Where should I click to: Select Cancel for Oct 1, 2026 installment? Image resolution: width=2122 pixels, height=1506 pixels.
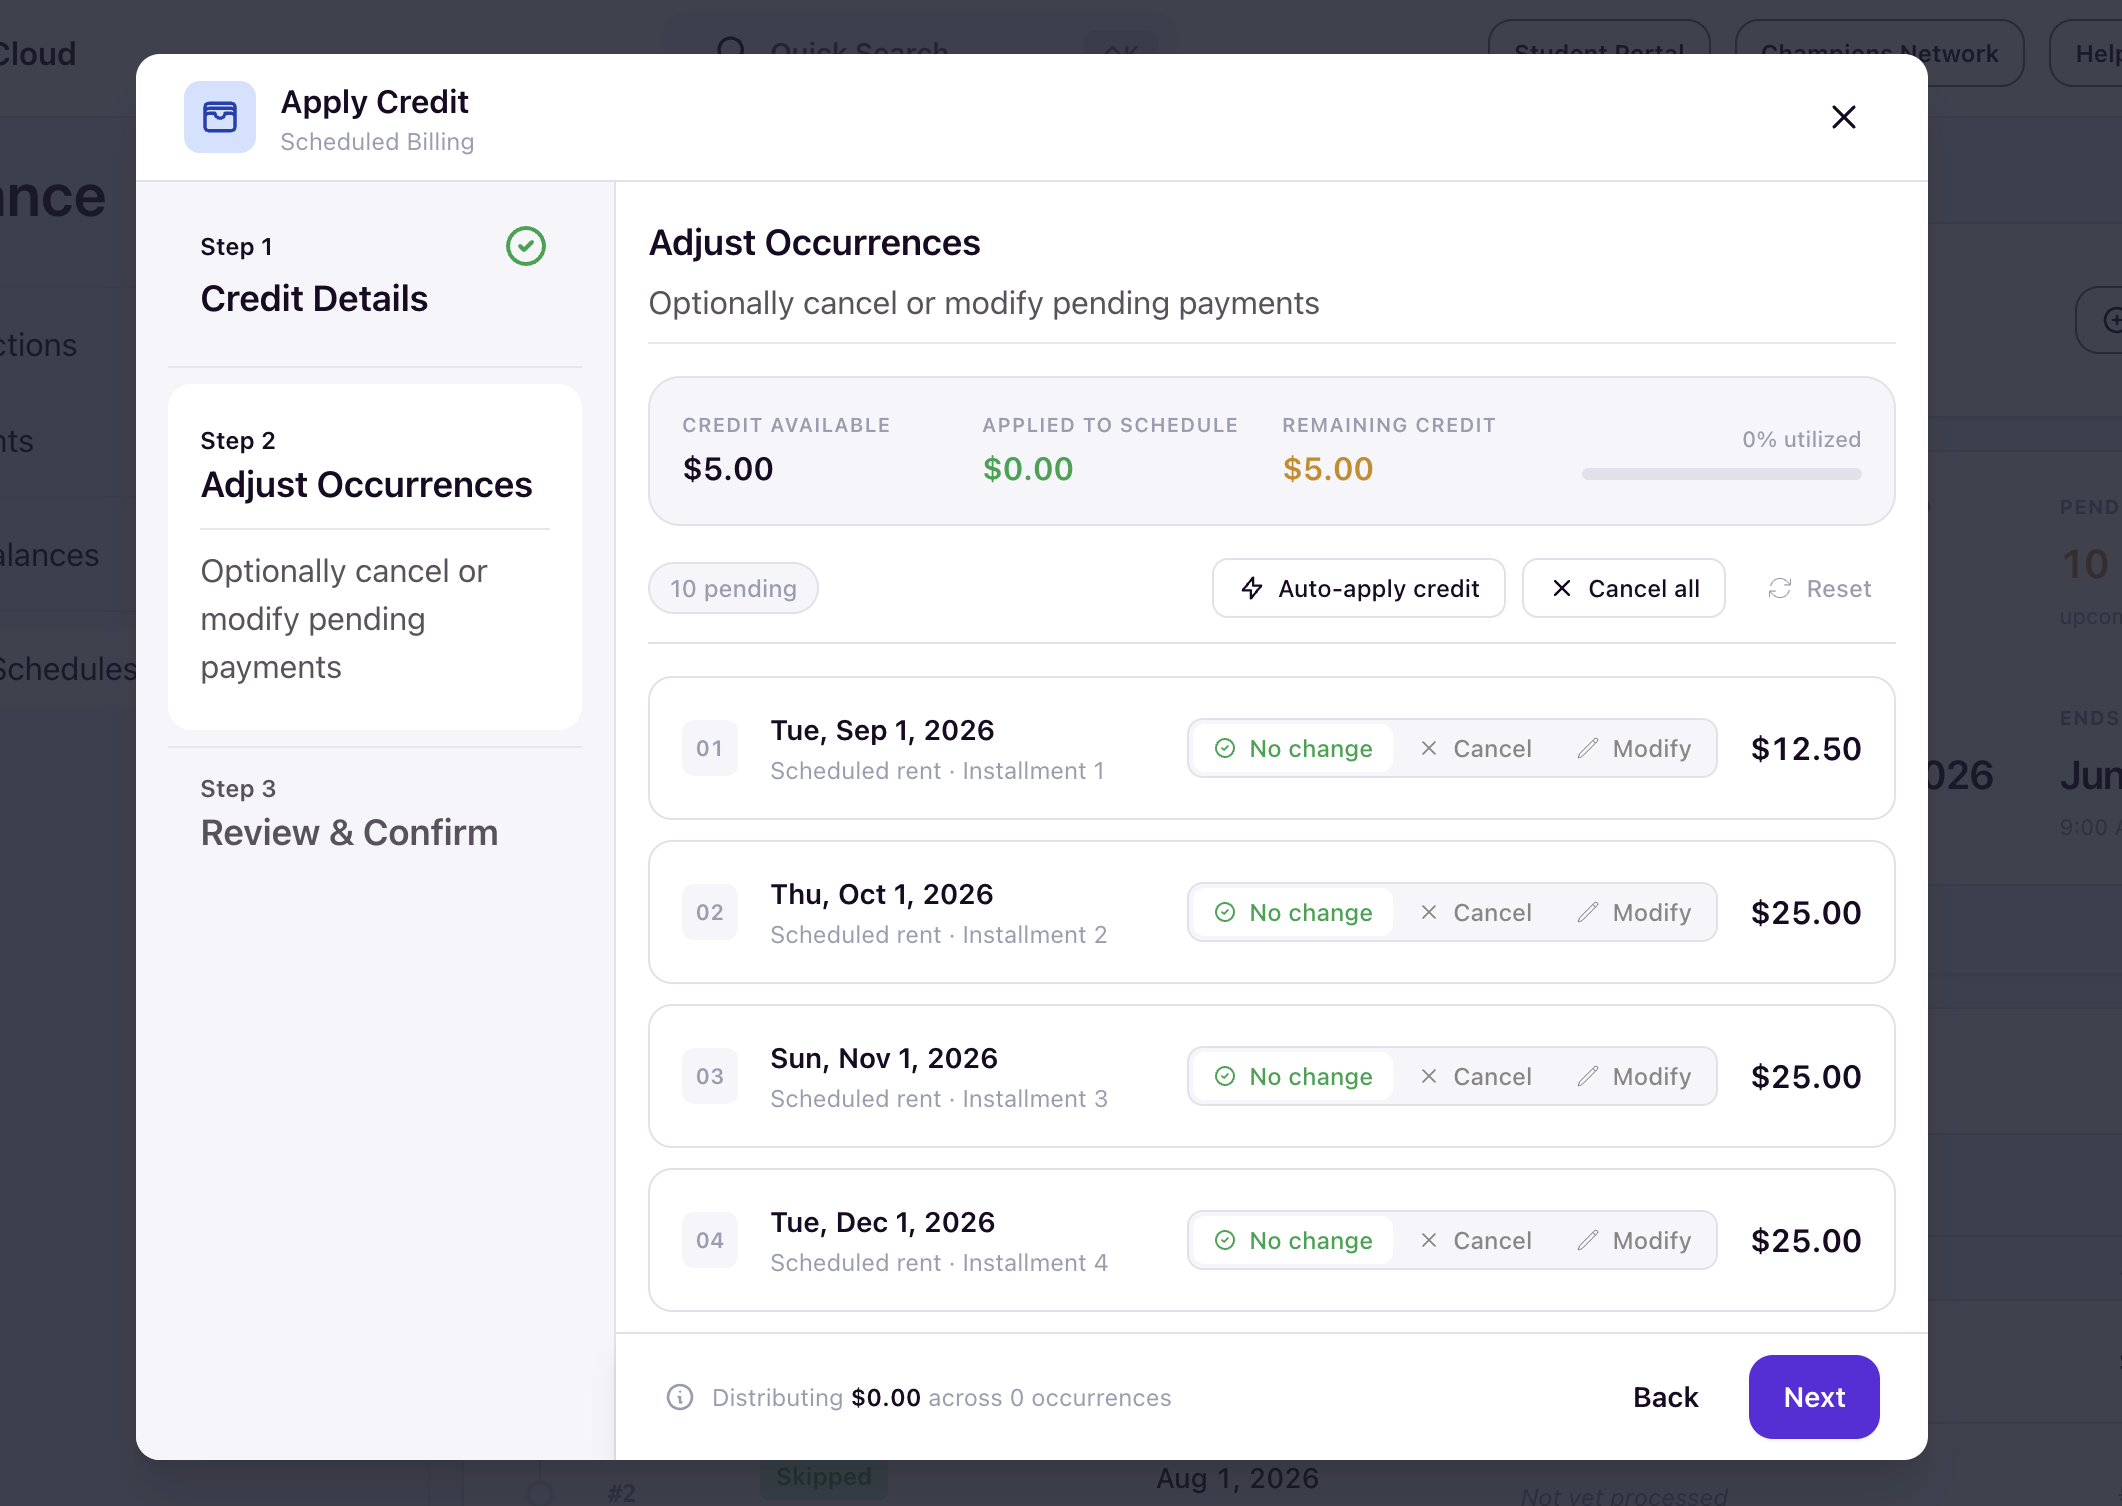click(x=1475, y=912)
